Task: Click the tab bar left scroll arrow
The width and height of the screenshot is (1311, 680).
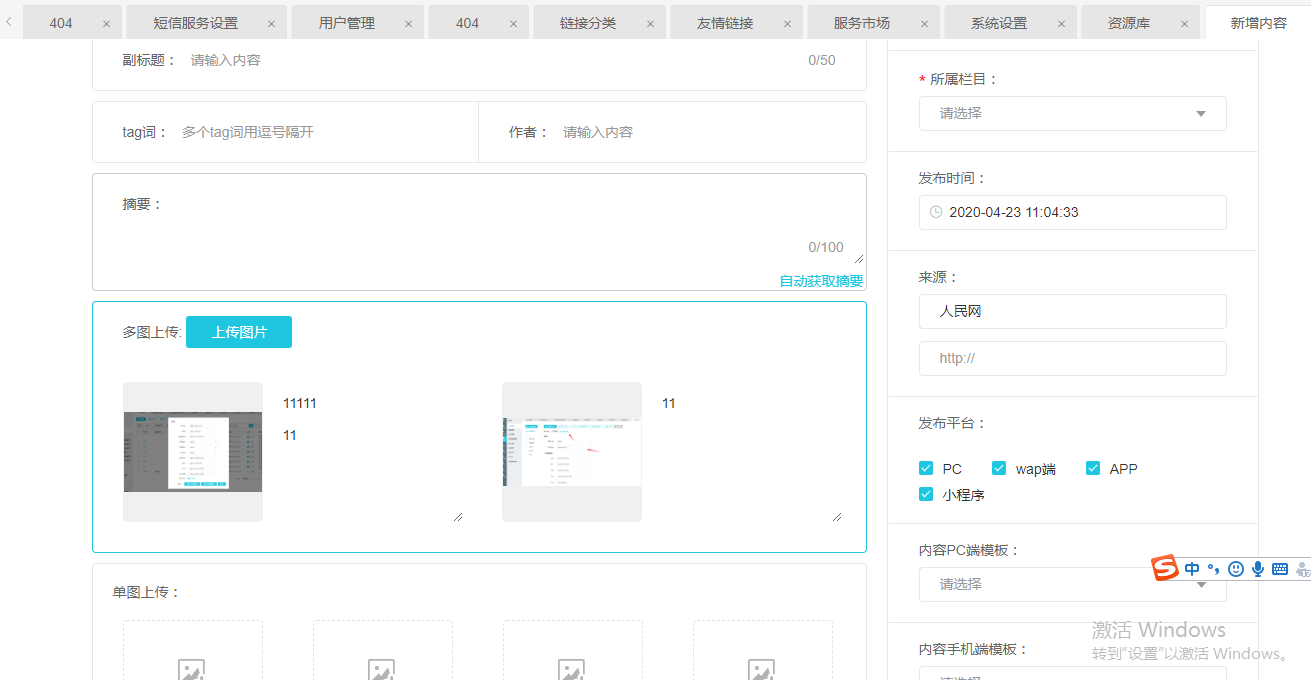Action: (x=9, y=21)
